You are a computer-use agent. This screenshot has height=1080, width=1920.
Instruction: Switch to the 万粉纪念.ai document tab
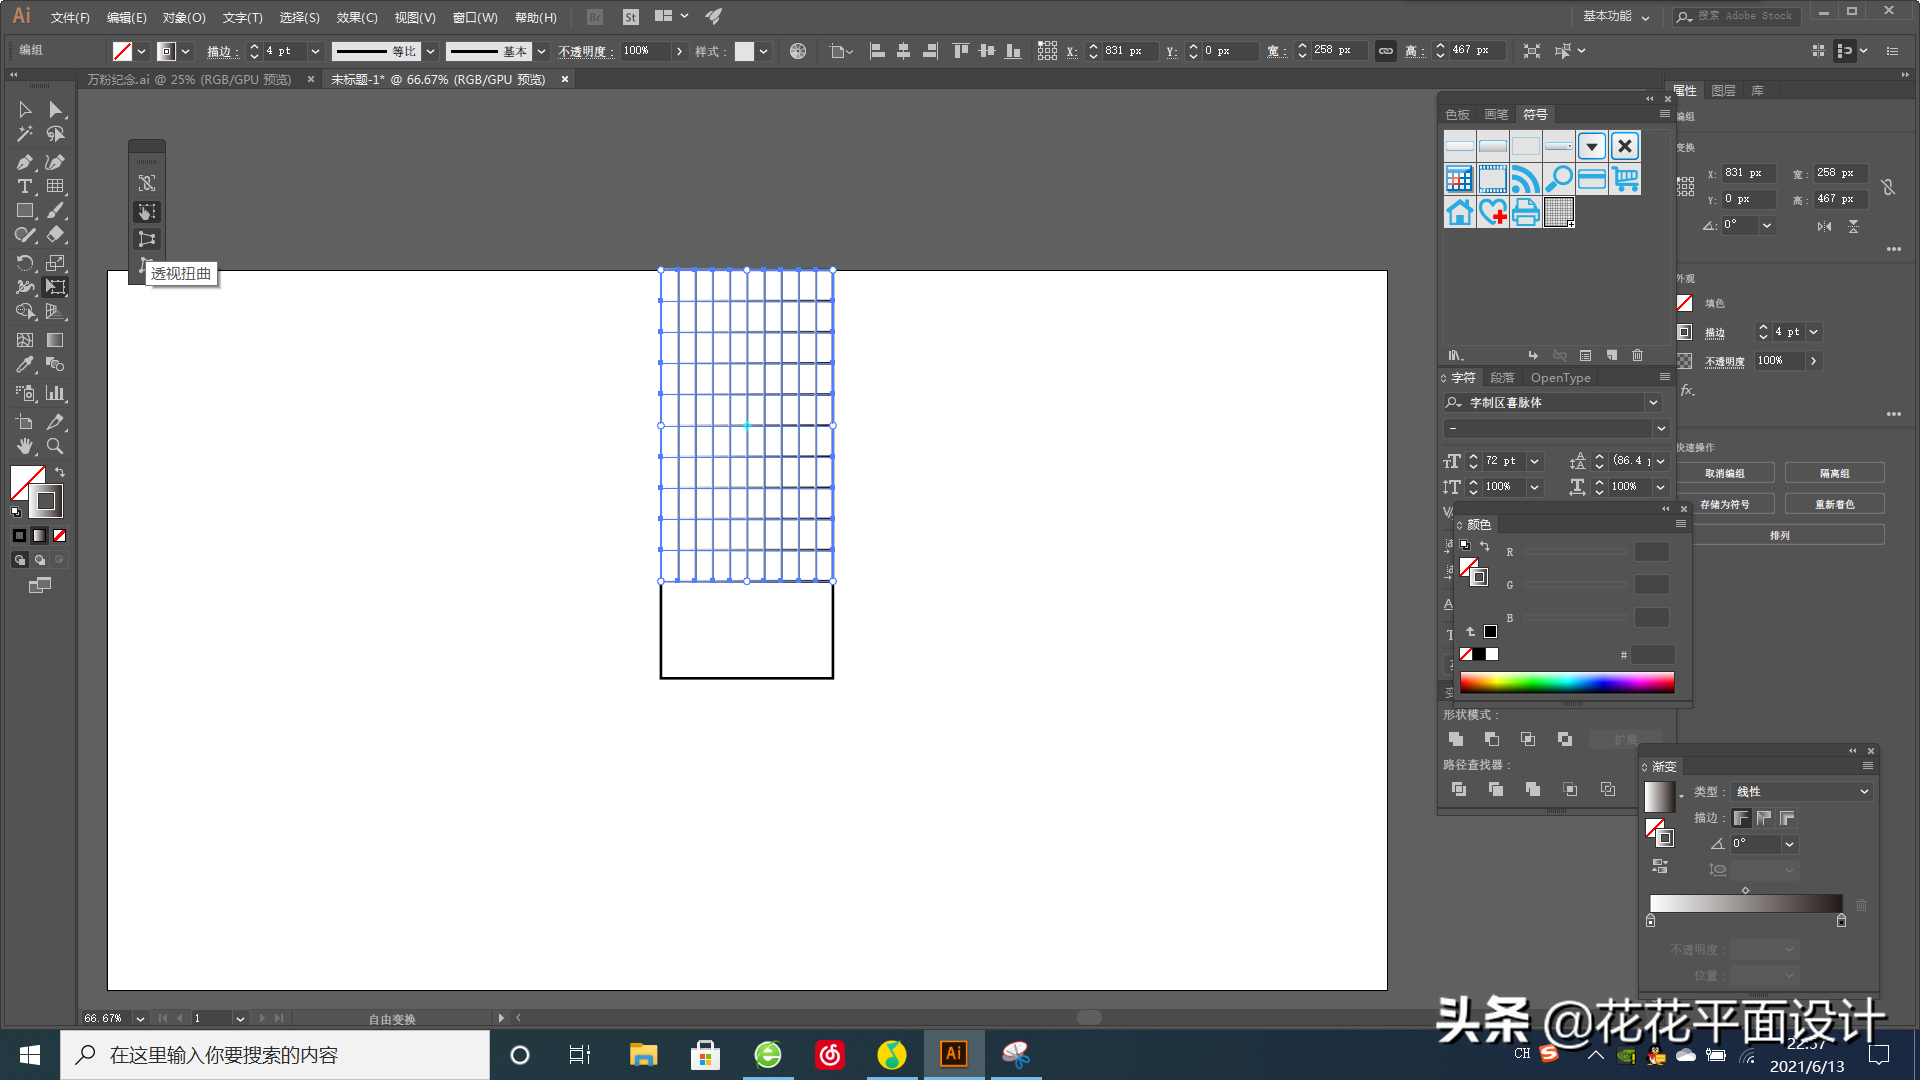(189, 79)
